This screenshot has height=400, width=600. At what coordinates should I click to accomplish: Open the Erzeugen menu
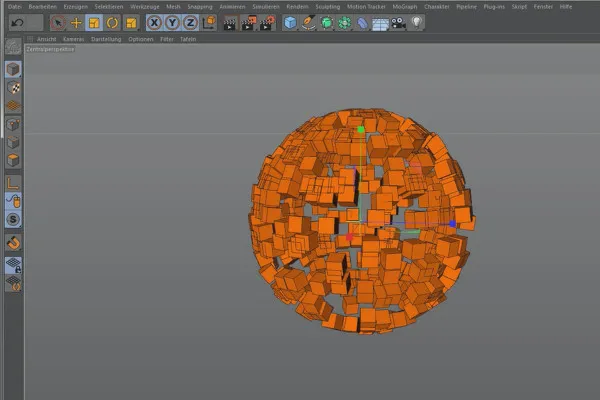coord(75,7)
